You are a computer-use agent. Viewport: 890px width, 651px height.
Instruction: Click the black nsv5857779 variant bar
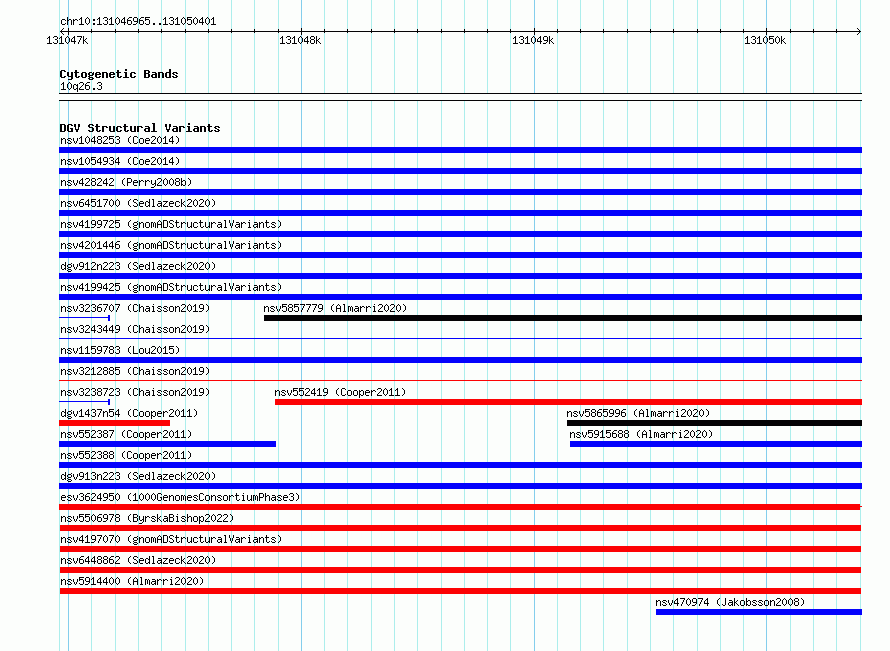point(562,318)
